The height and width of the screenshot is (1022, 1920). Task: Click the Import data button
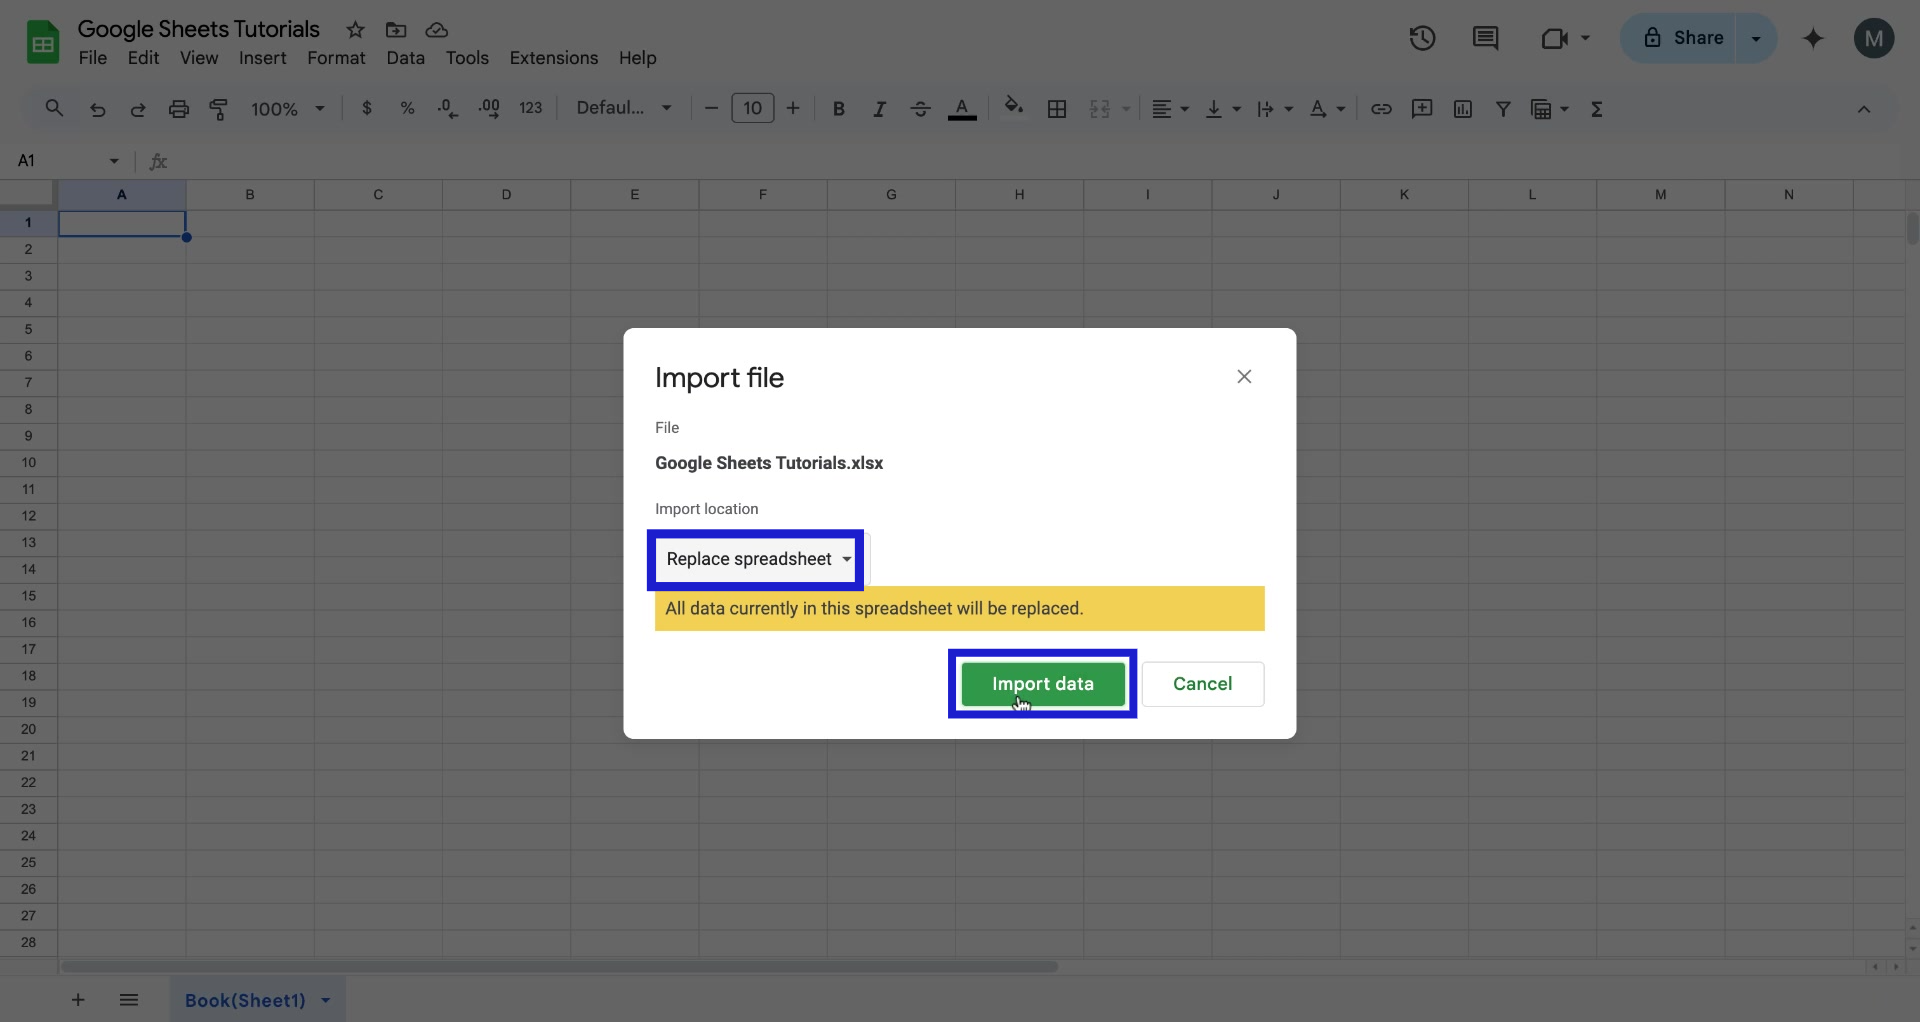(1042, 684)
